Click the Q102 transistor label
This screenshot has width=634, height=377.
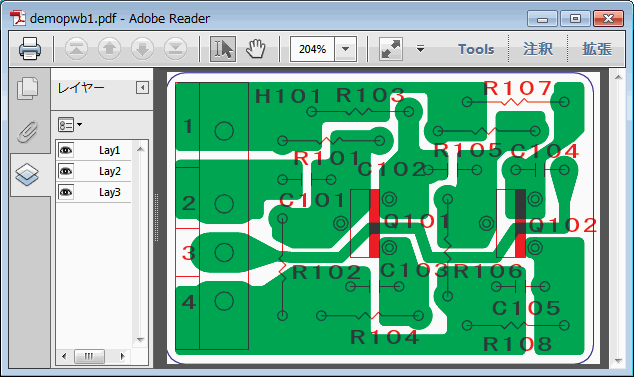click(563, 225)
